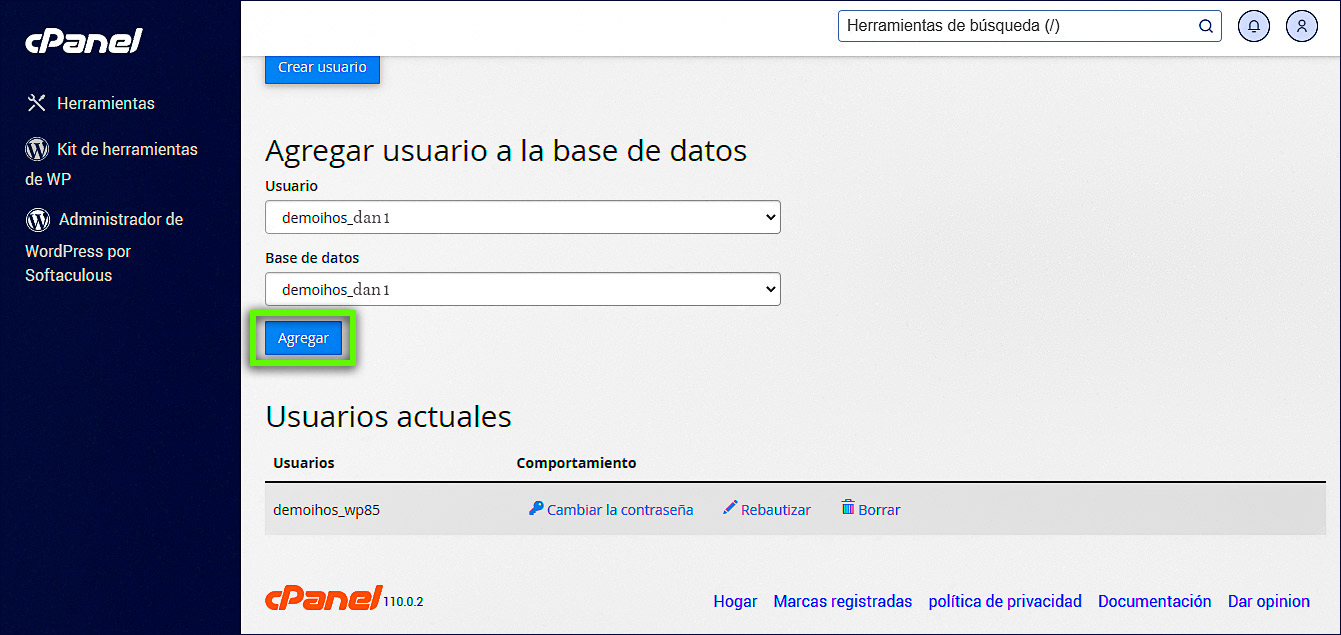Click the search magnifier icon
The height and width of the screenshot is (635, 1341).
(1205, 26)
